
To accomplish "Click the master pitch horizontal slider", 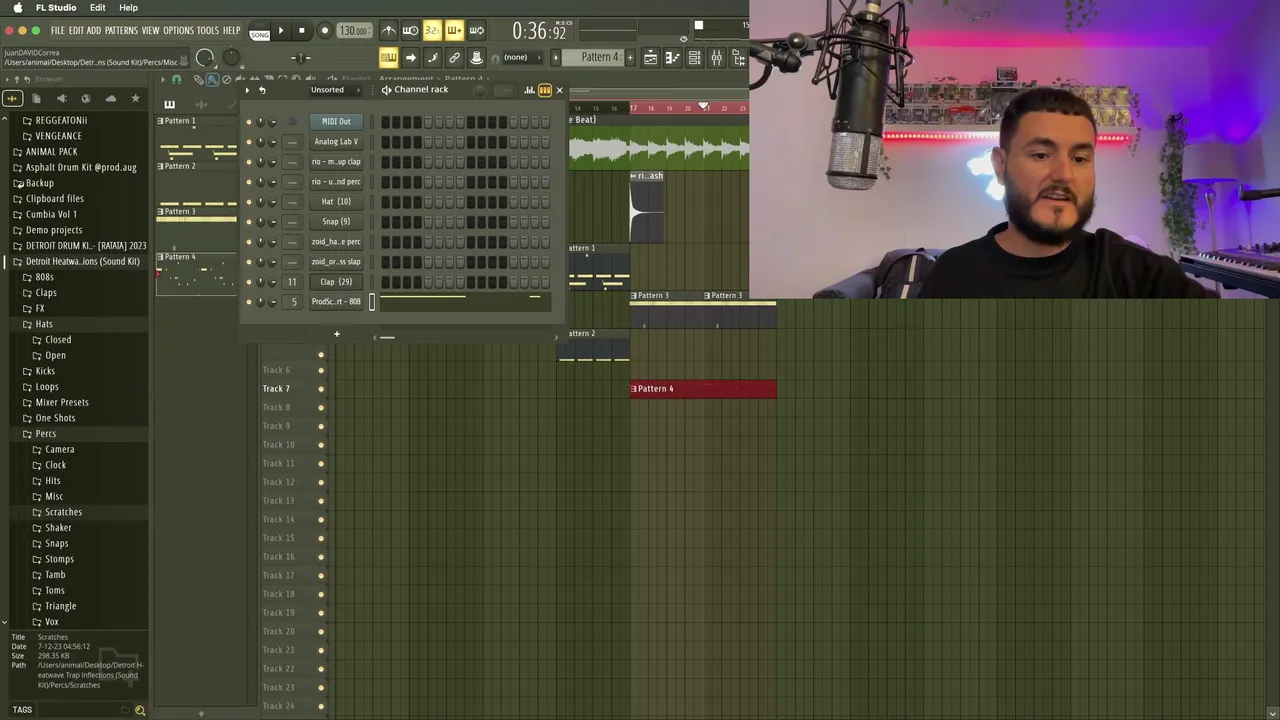I will 300,58.
